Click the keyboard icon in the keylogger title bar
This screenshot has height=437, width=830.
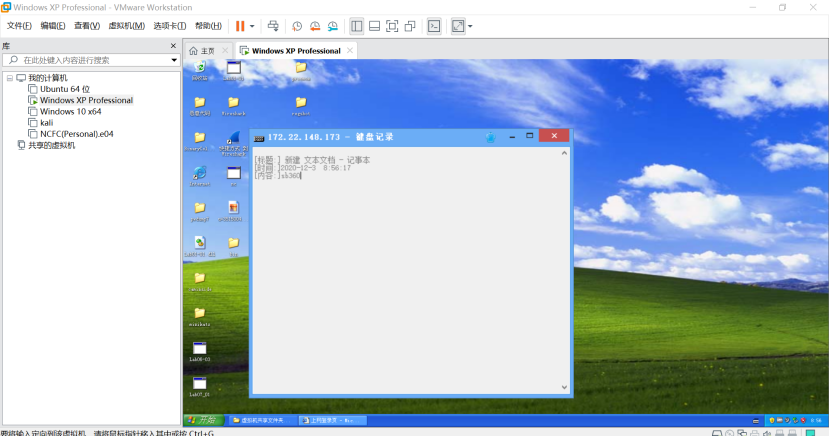point(259,138)
